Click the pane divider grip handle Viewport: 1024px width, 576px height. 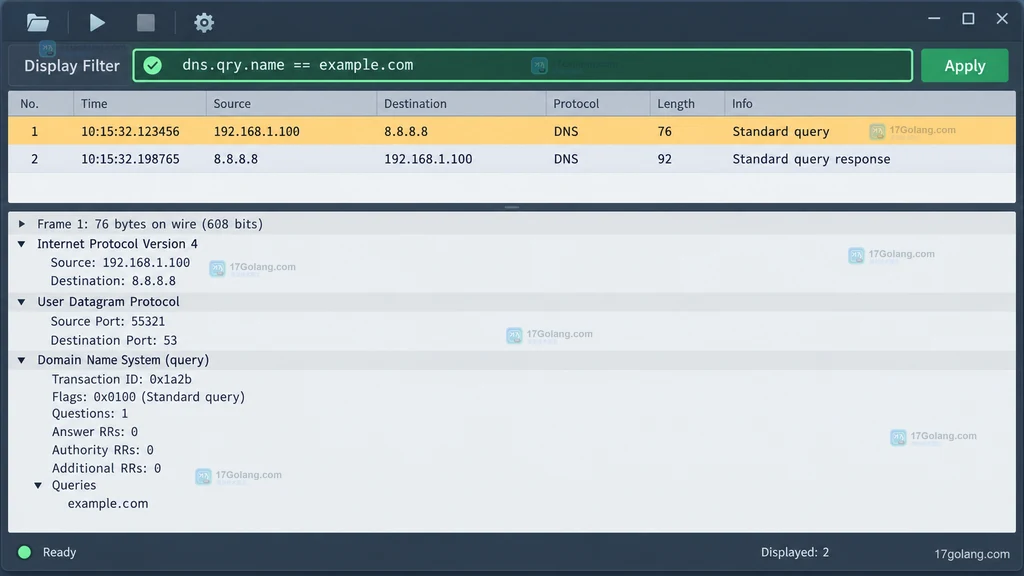512,207
